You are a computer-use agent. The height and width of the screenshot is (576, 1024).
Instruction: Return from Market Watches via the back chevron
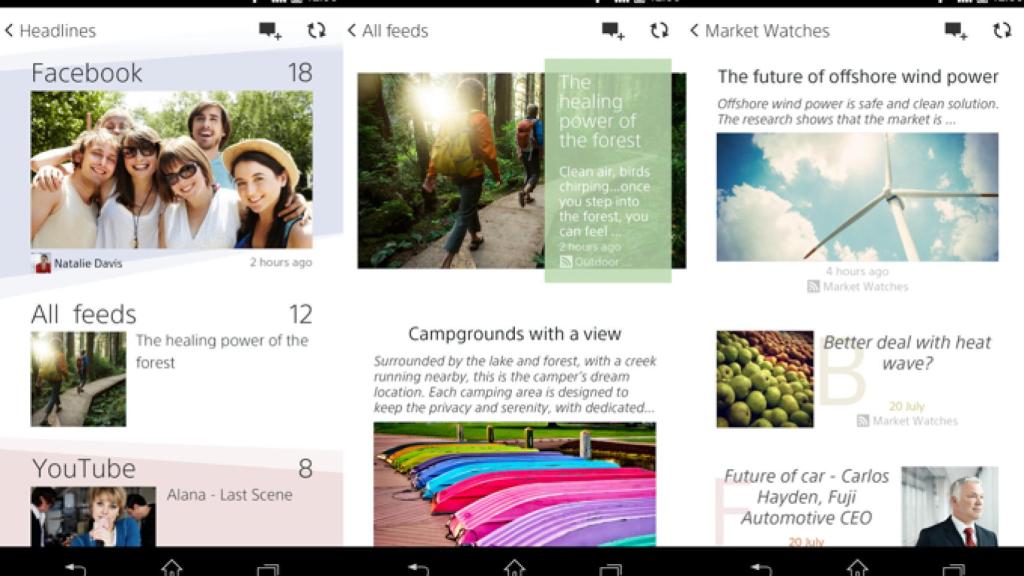click(x=695, y=31)
